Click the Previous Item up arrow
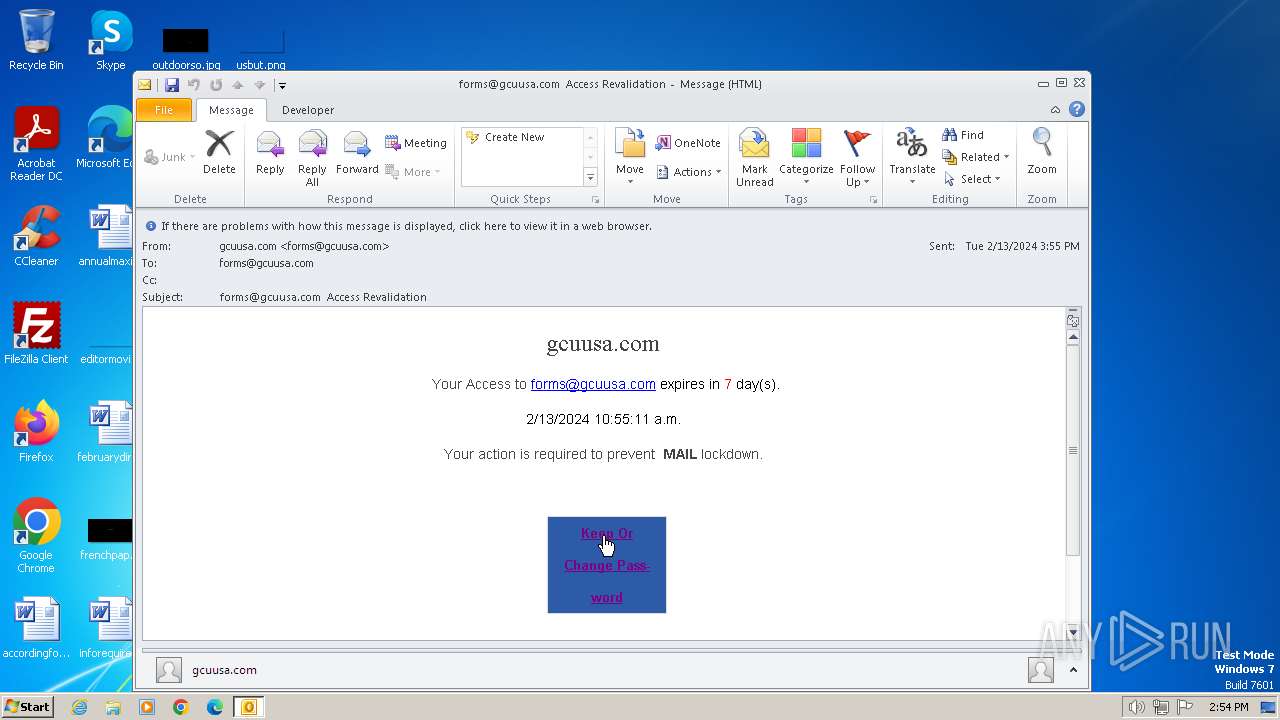Viewport: 1280px width, 720px height. tap(238, 85)
